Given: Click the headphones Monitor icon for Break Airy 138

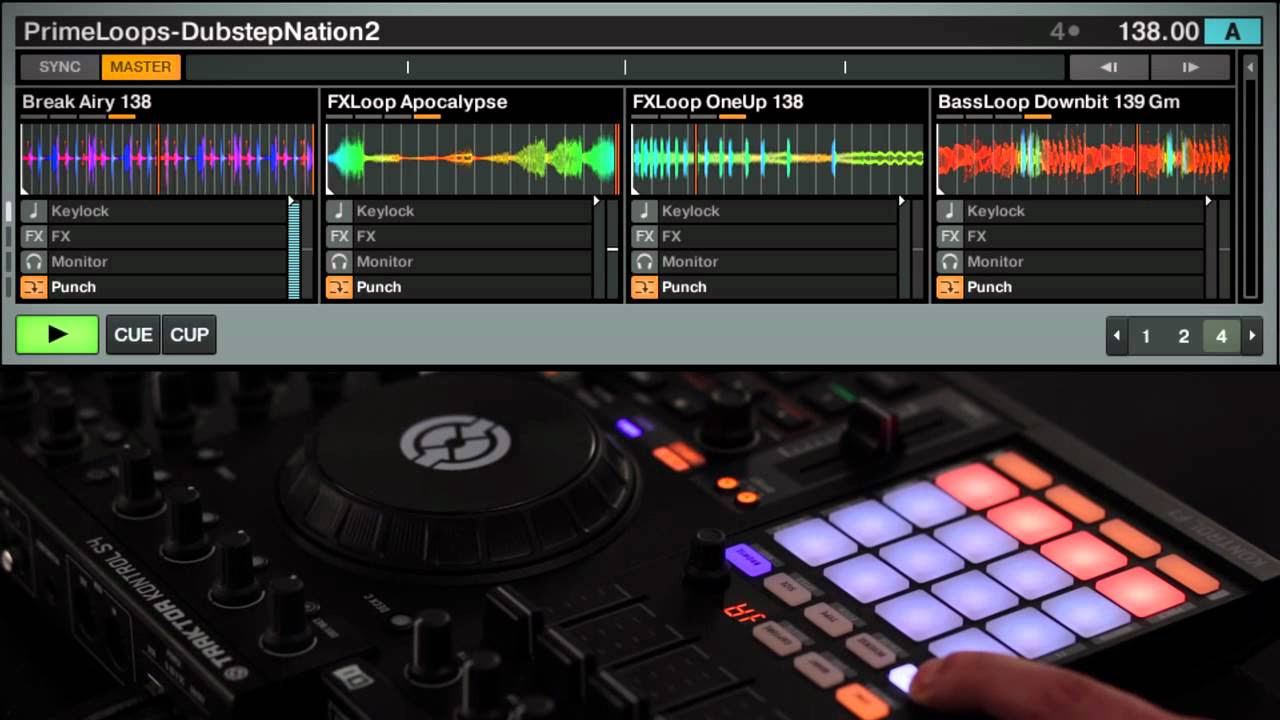Looking at the screenshot, I should click(34, 262).
